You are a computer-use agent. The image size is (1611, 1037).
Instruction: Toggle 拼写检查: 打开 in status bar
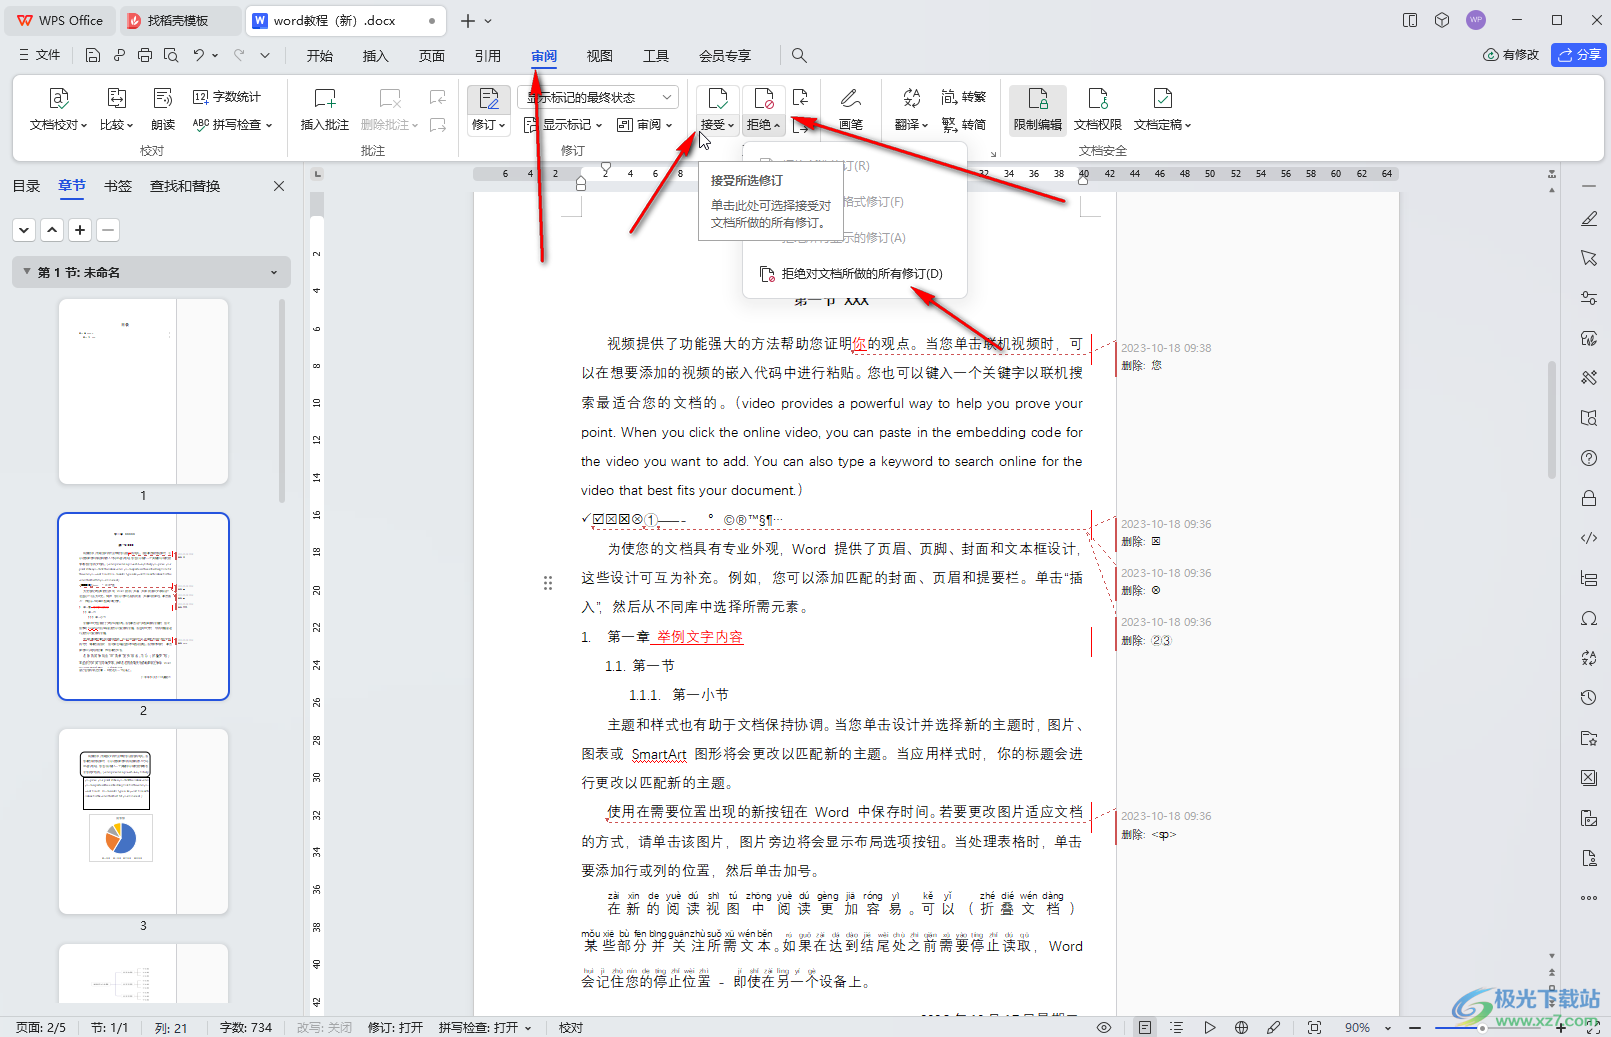[485, 1027]
